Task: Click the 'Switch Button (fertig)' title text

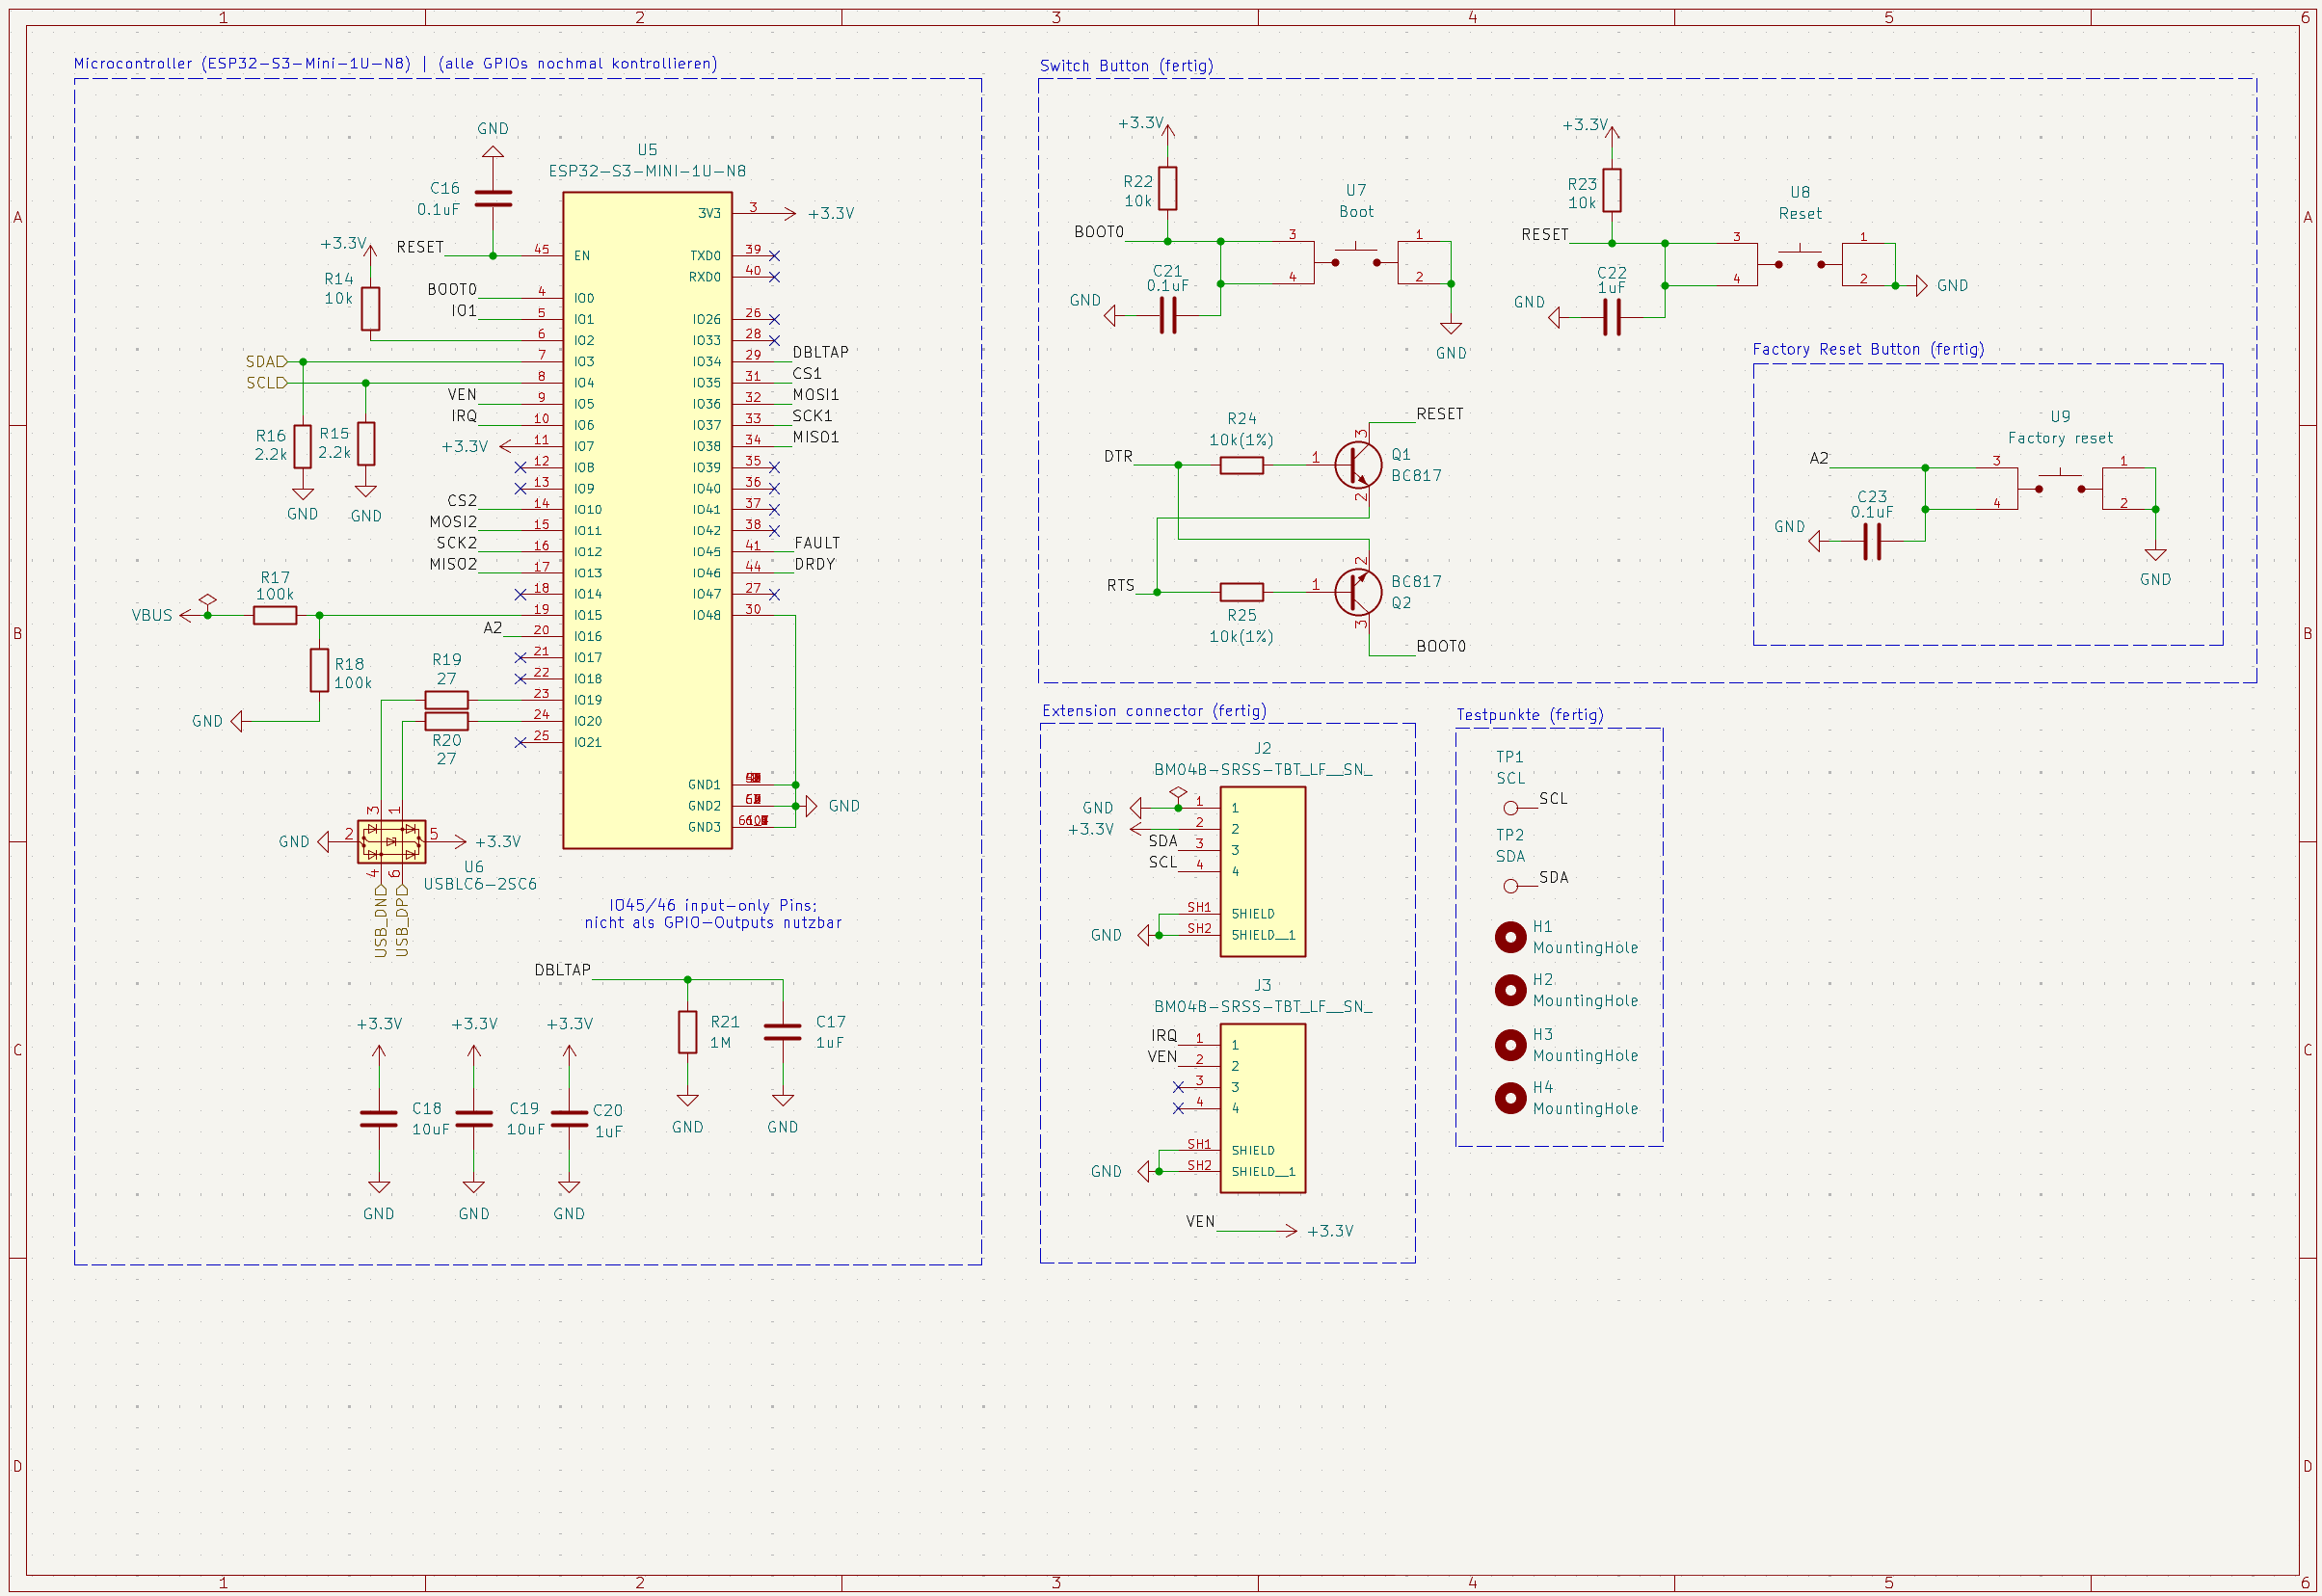Action: coord(1126,66)
